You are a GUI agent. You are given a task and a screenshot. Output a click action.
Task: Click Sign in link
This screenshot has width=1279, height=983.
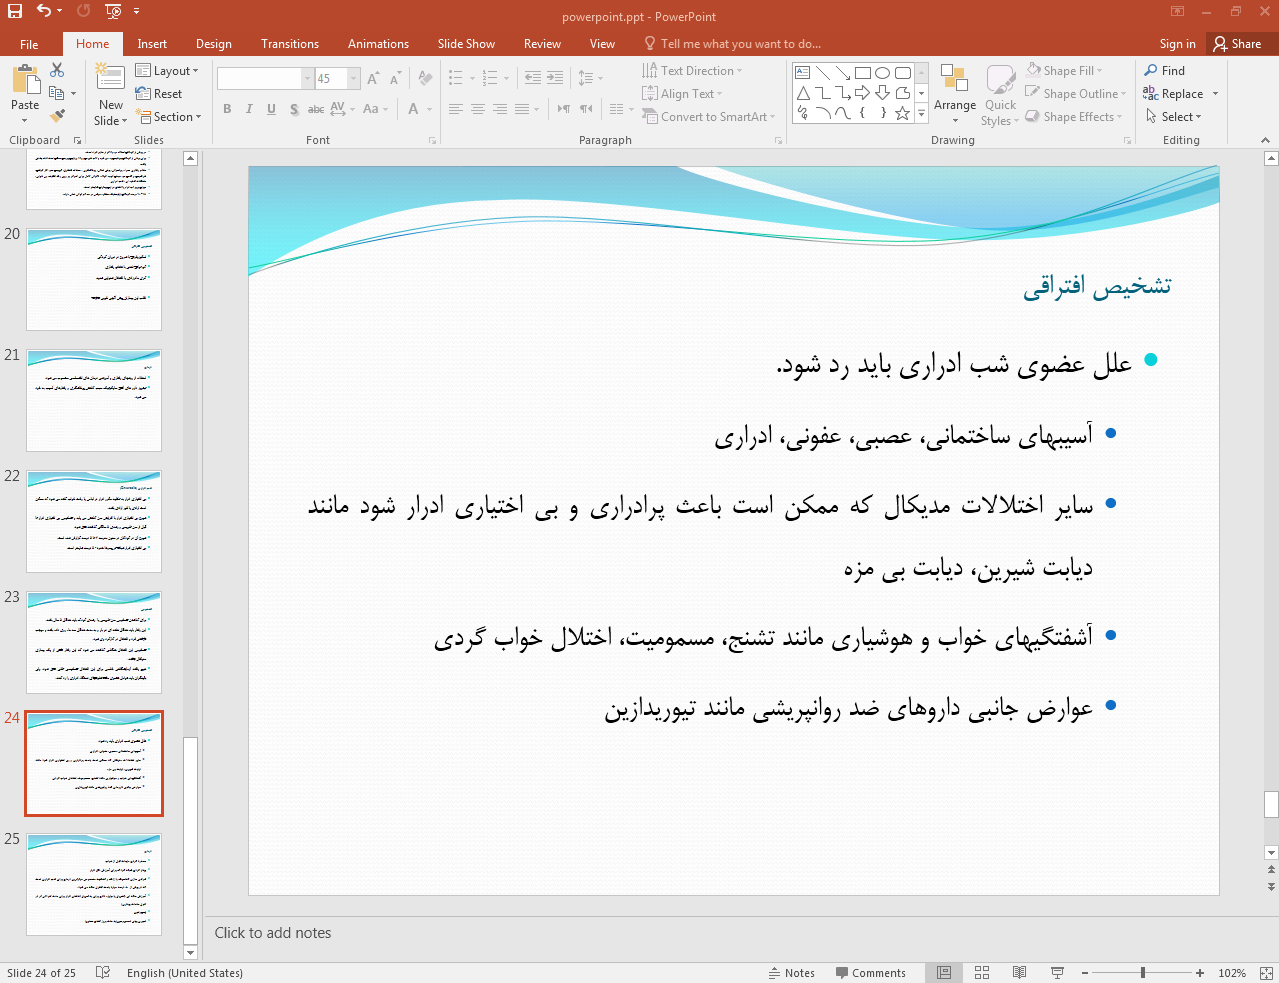tap(1177, 44)
